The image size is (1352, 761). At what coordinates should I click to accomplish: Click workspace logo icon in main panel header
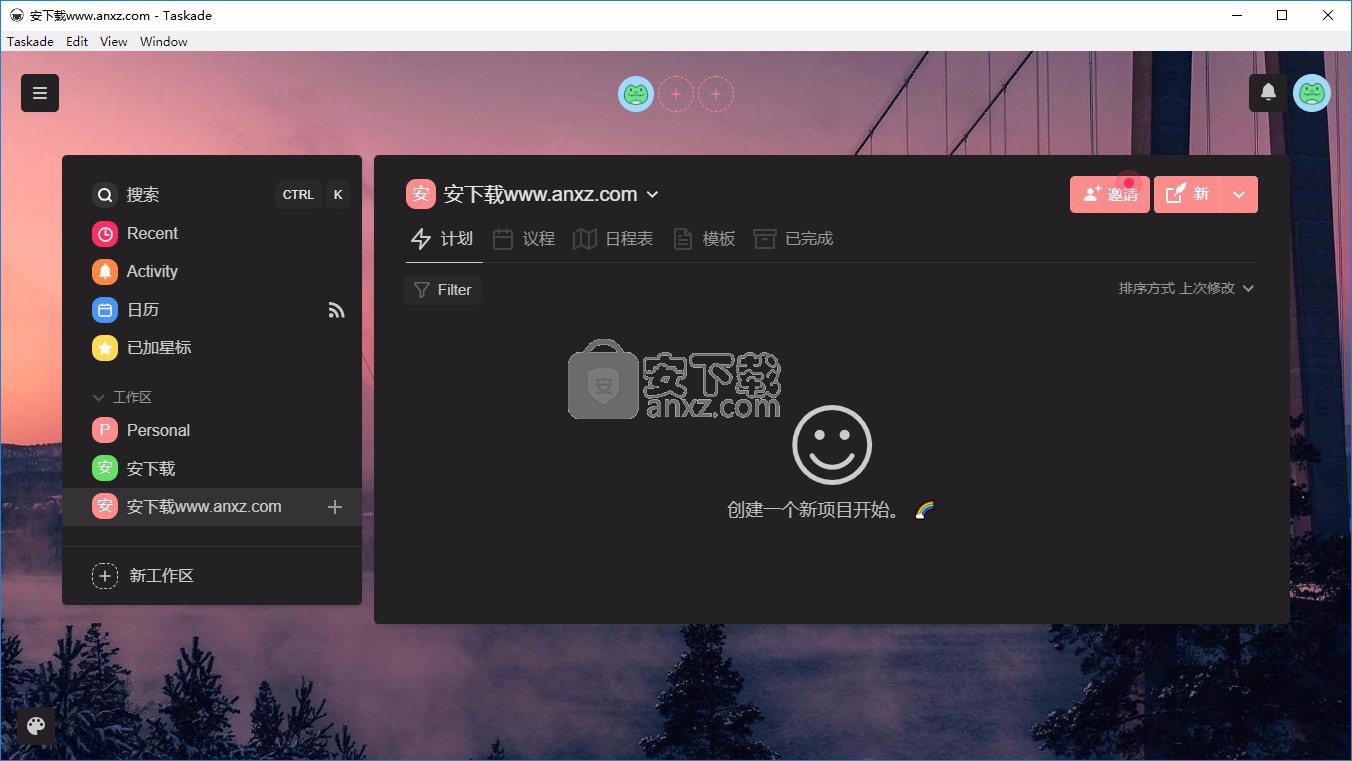pyautogui.click(x=421, y=194)
